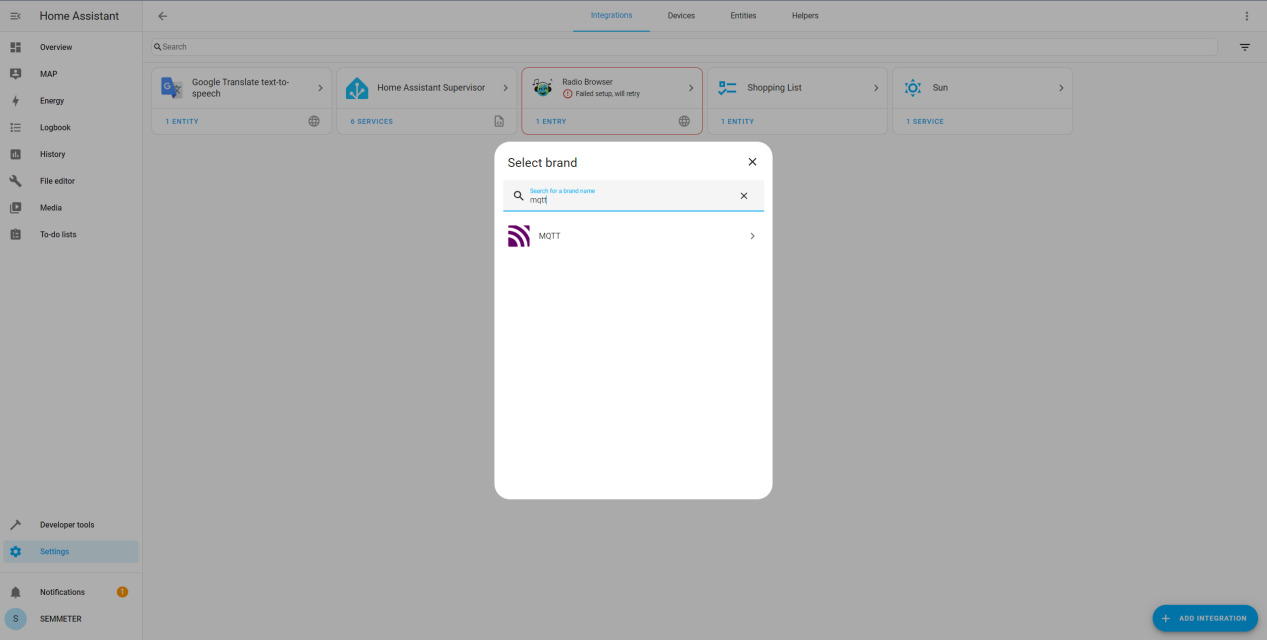Expand Sun integration card chevron
Viewport: 1267px width, 640px height.
pos(1061,88)
